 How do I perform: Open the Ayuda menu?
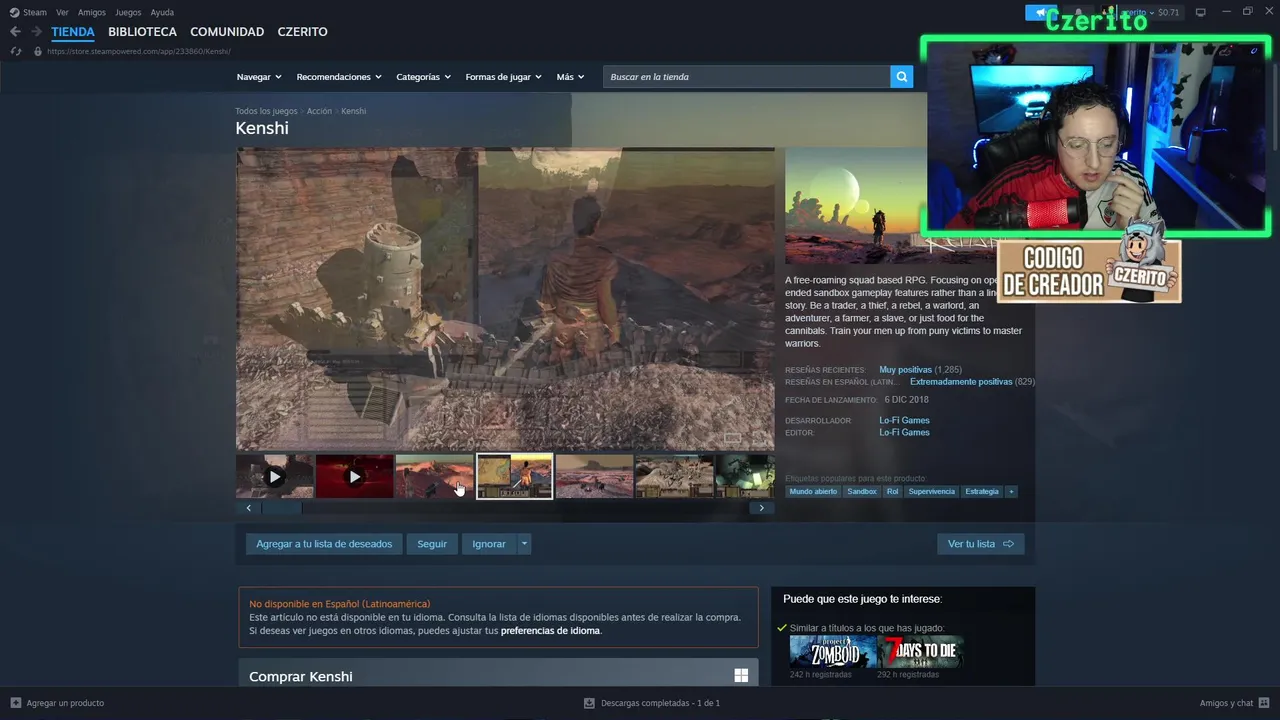(x=162, y=13)
